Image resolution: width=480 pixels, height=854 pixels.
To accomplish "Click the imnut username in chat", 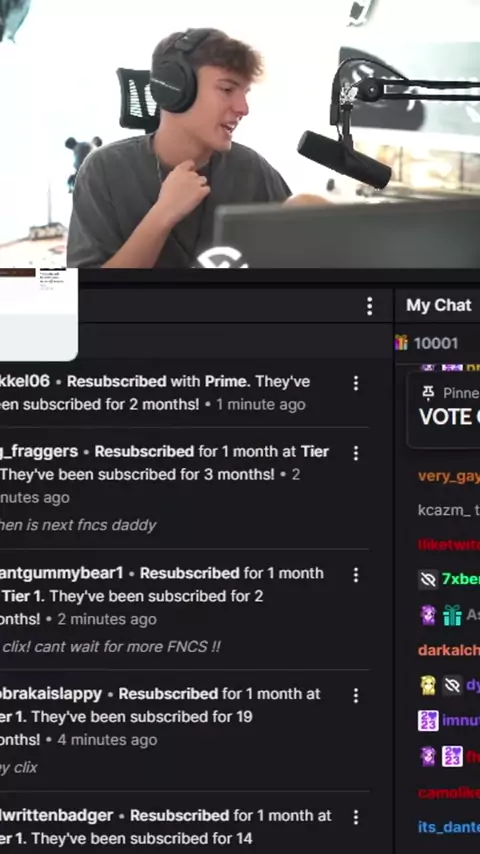I will pyautogui.click(x=461, y=721).
